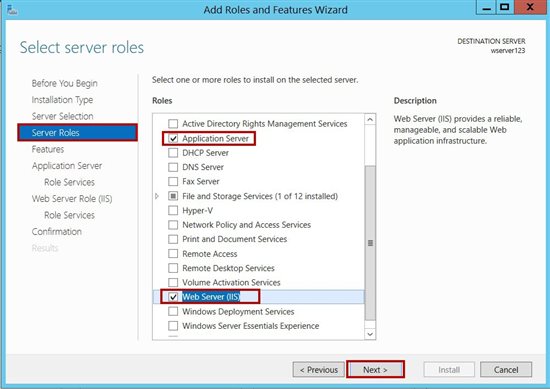
Task: Click the wizard icon in title bar
Action: [12, 10]
